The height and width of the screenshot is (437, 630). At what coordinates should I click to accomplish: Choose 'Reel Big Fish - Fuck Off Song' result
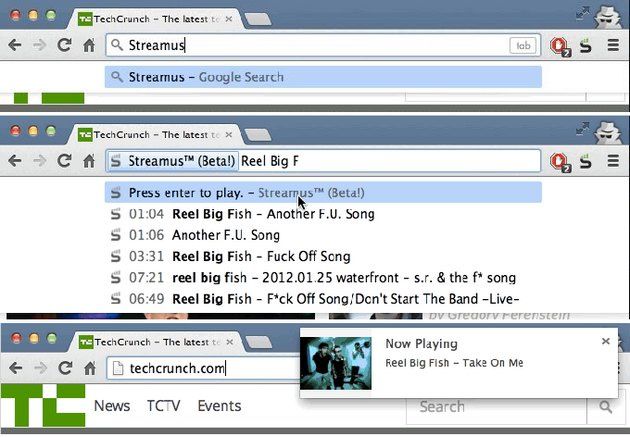tap(323, 256)
